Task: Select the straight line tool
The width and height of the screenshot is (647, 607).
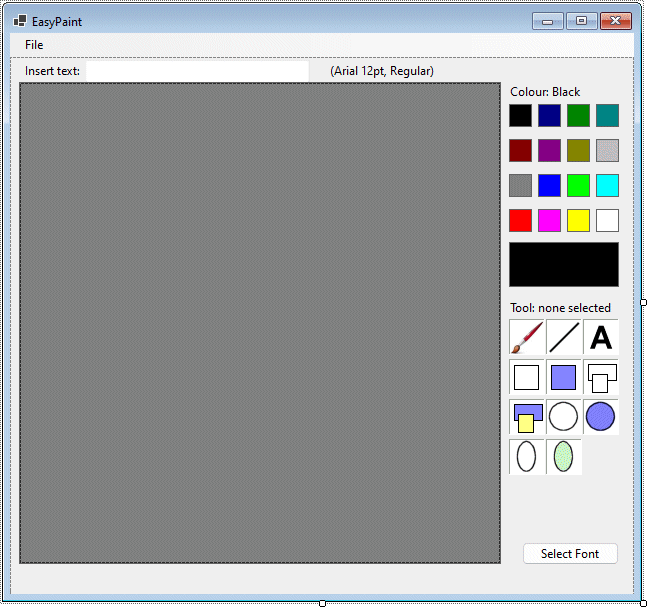Action: coord(564,338)
